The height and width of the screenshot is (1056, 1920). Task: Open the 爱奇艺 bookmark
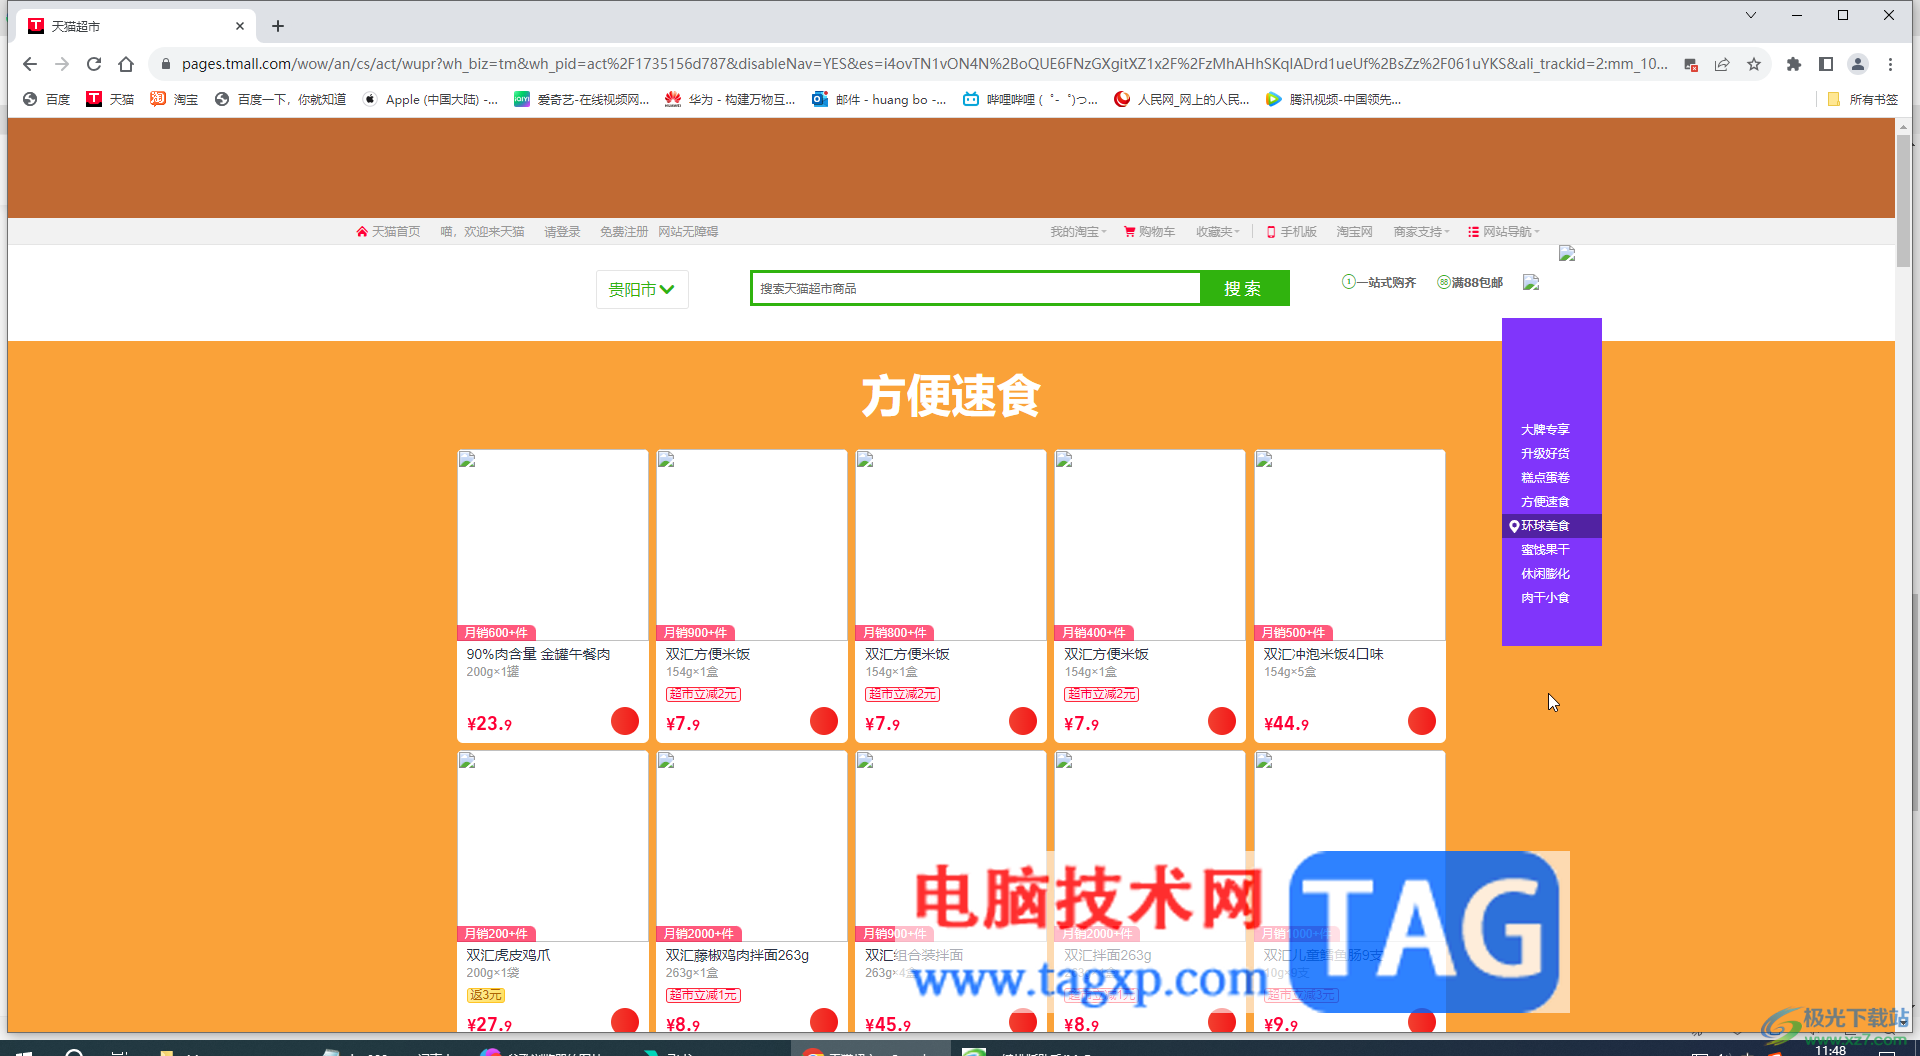(582, 99)
